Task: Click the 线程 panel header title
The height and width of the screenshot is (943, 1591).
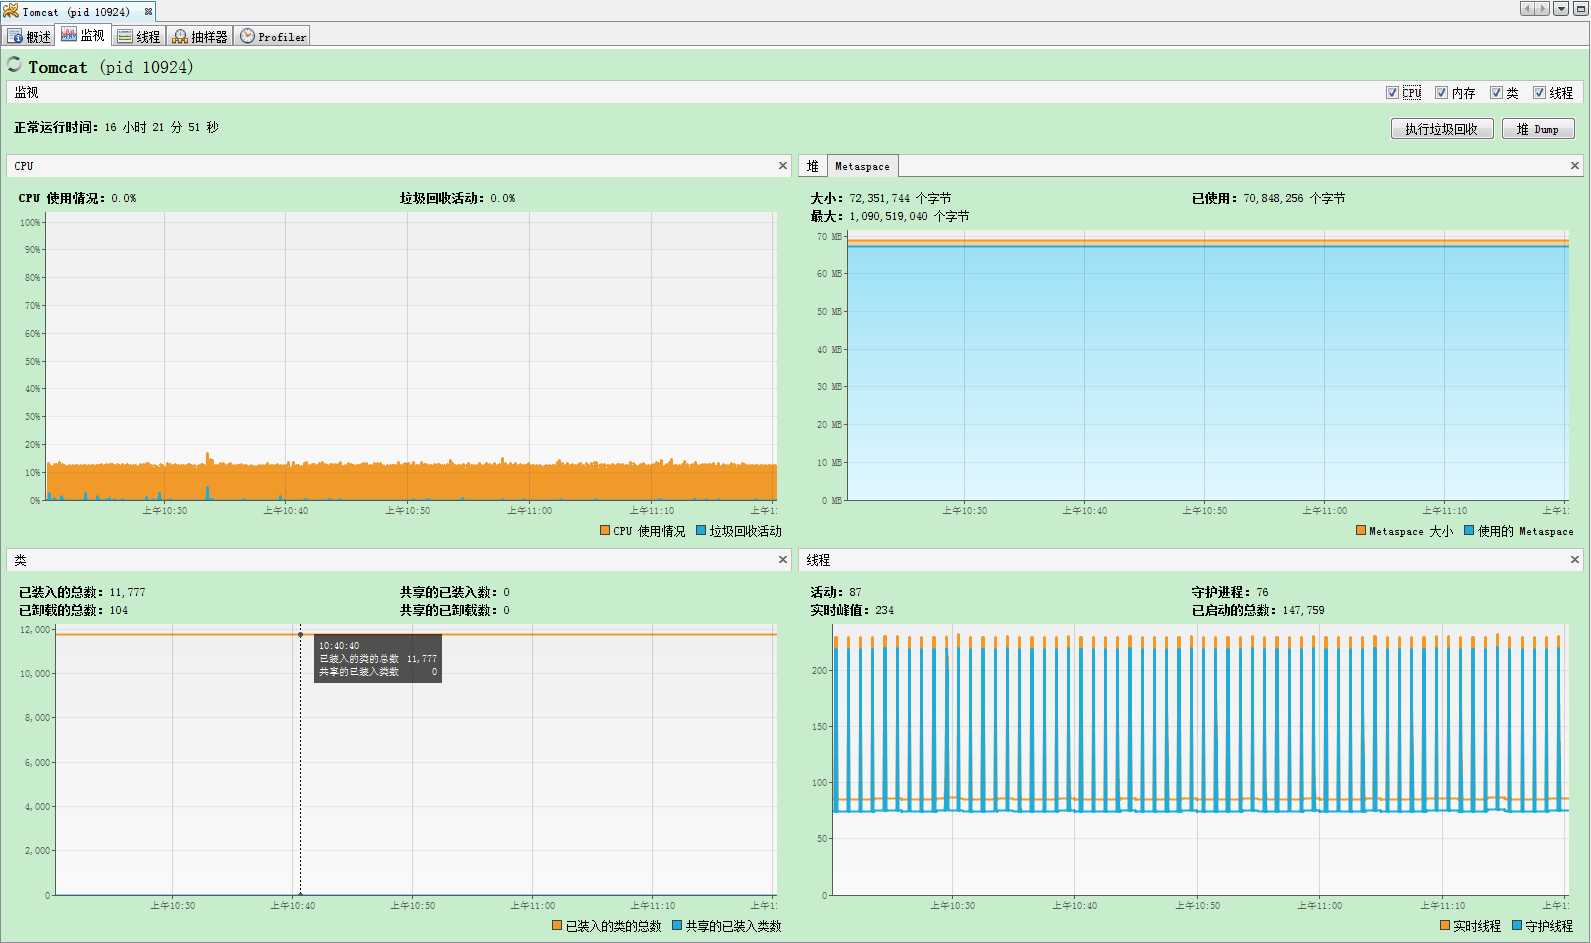Action: [x=818, y=560]
